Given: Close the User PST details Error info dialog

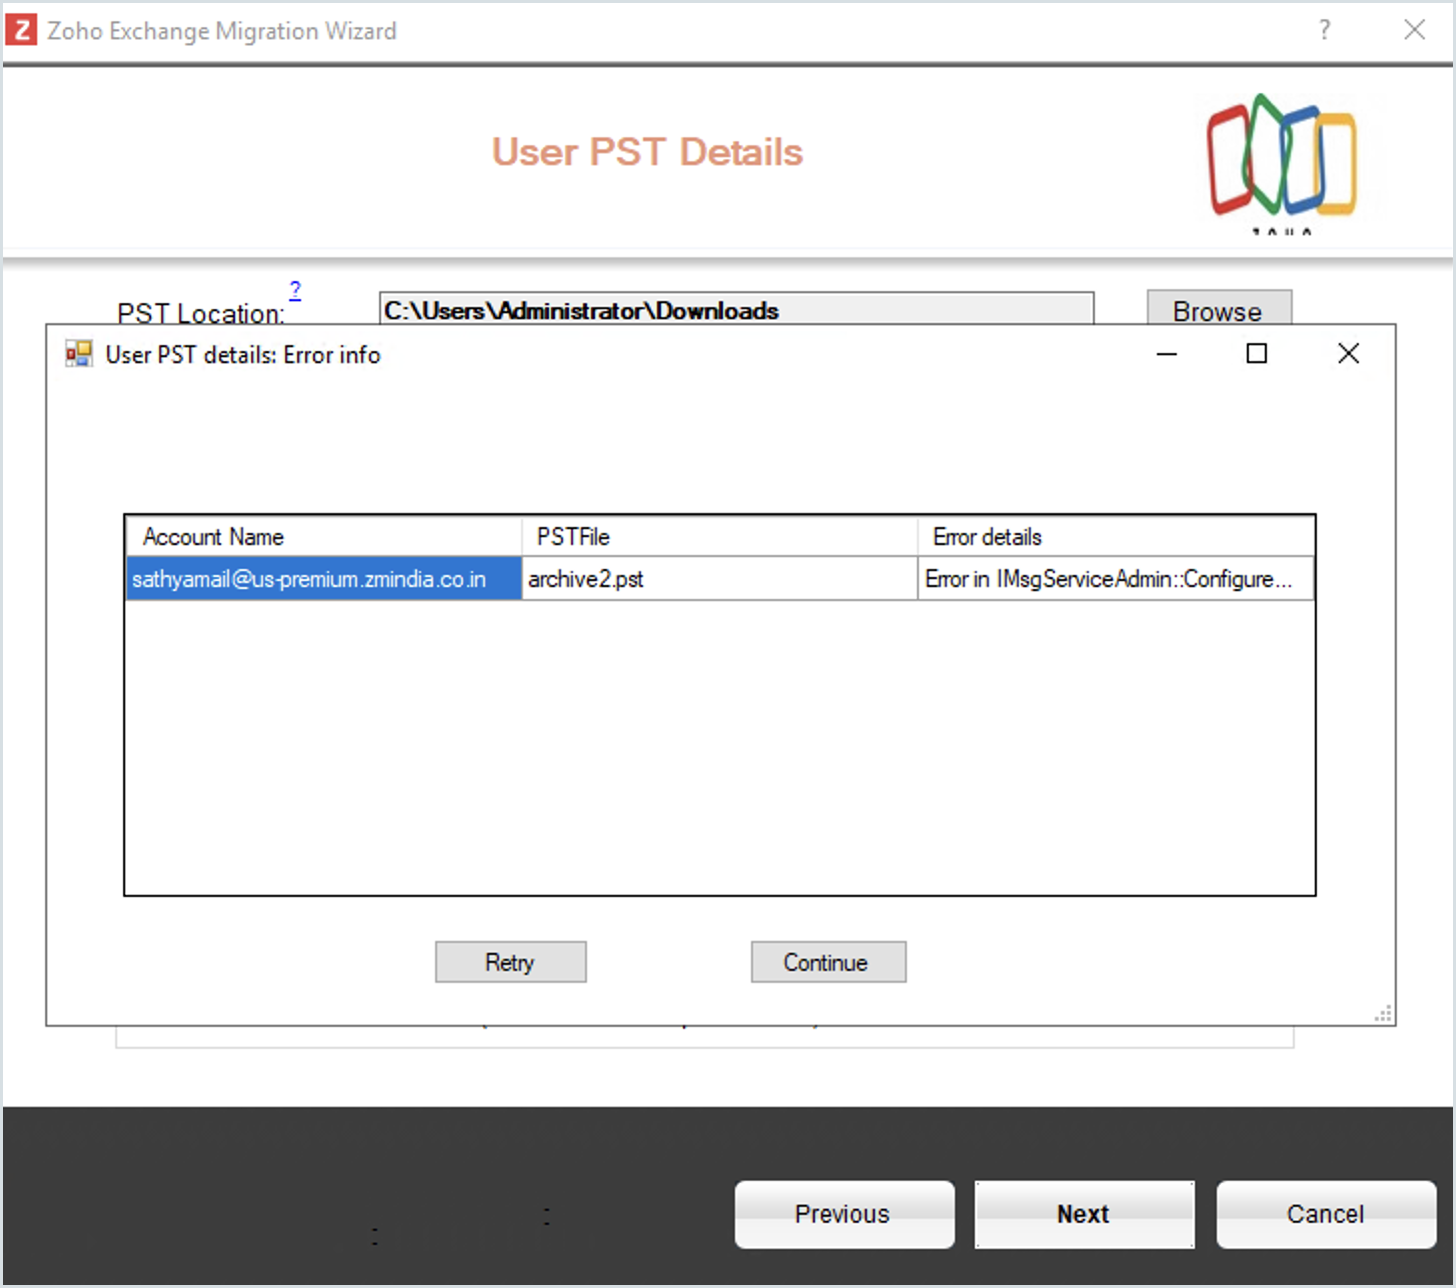Looking at the screenshot, I should pos(1348,353).
